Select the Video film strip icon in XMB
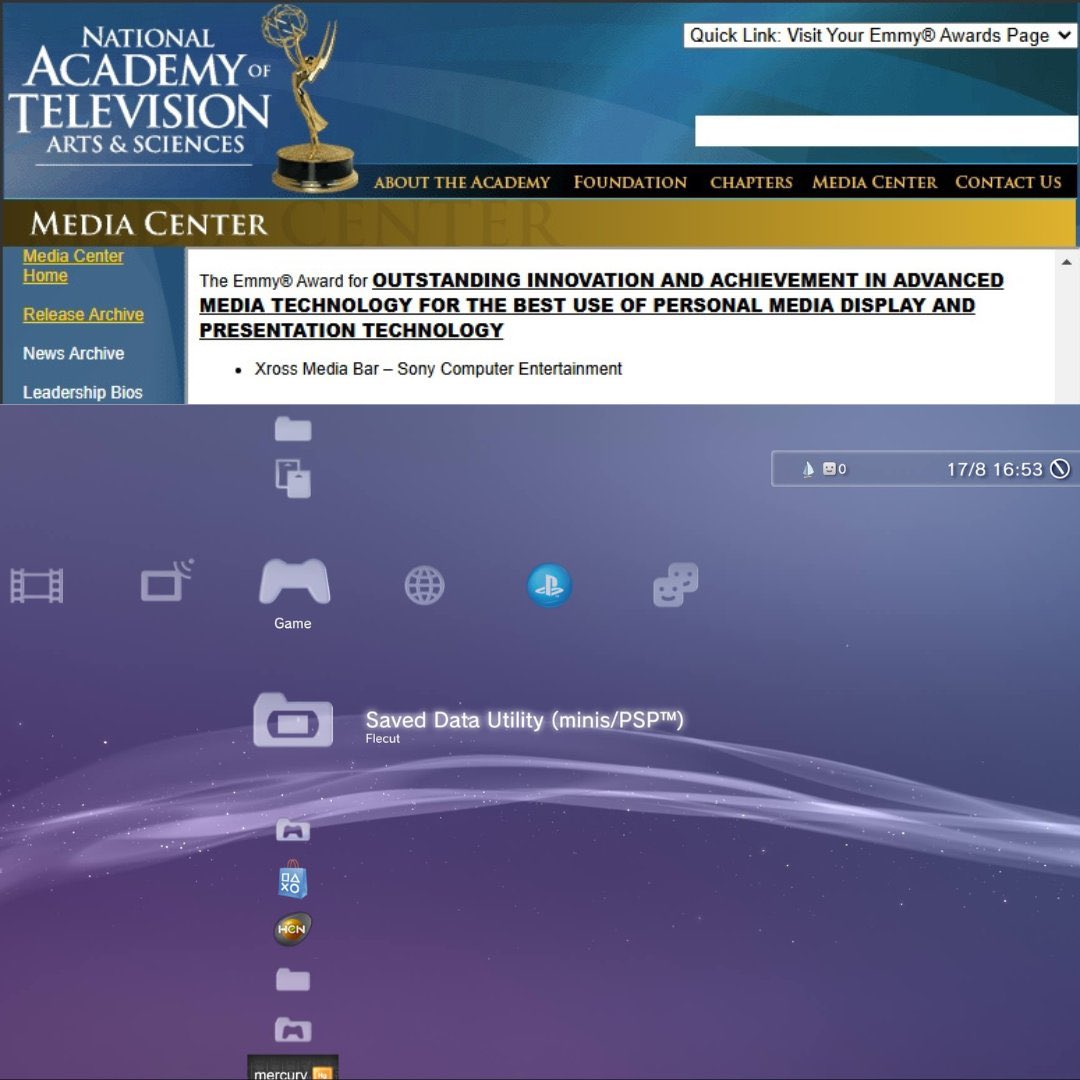 pos(37,586)
